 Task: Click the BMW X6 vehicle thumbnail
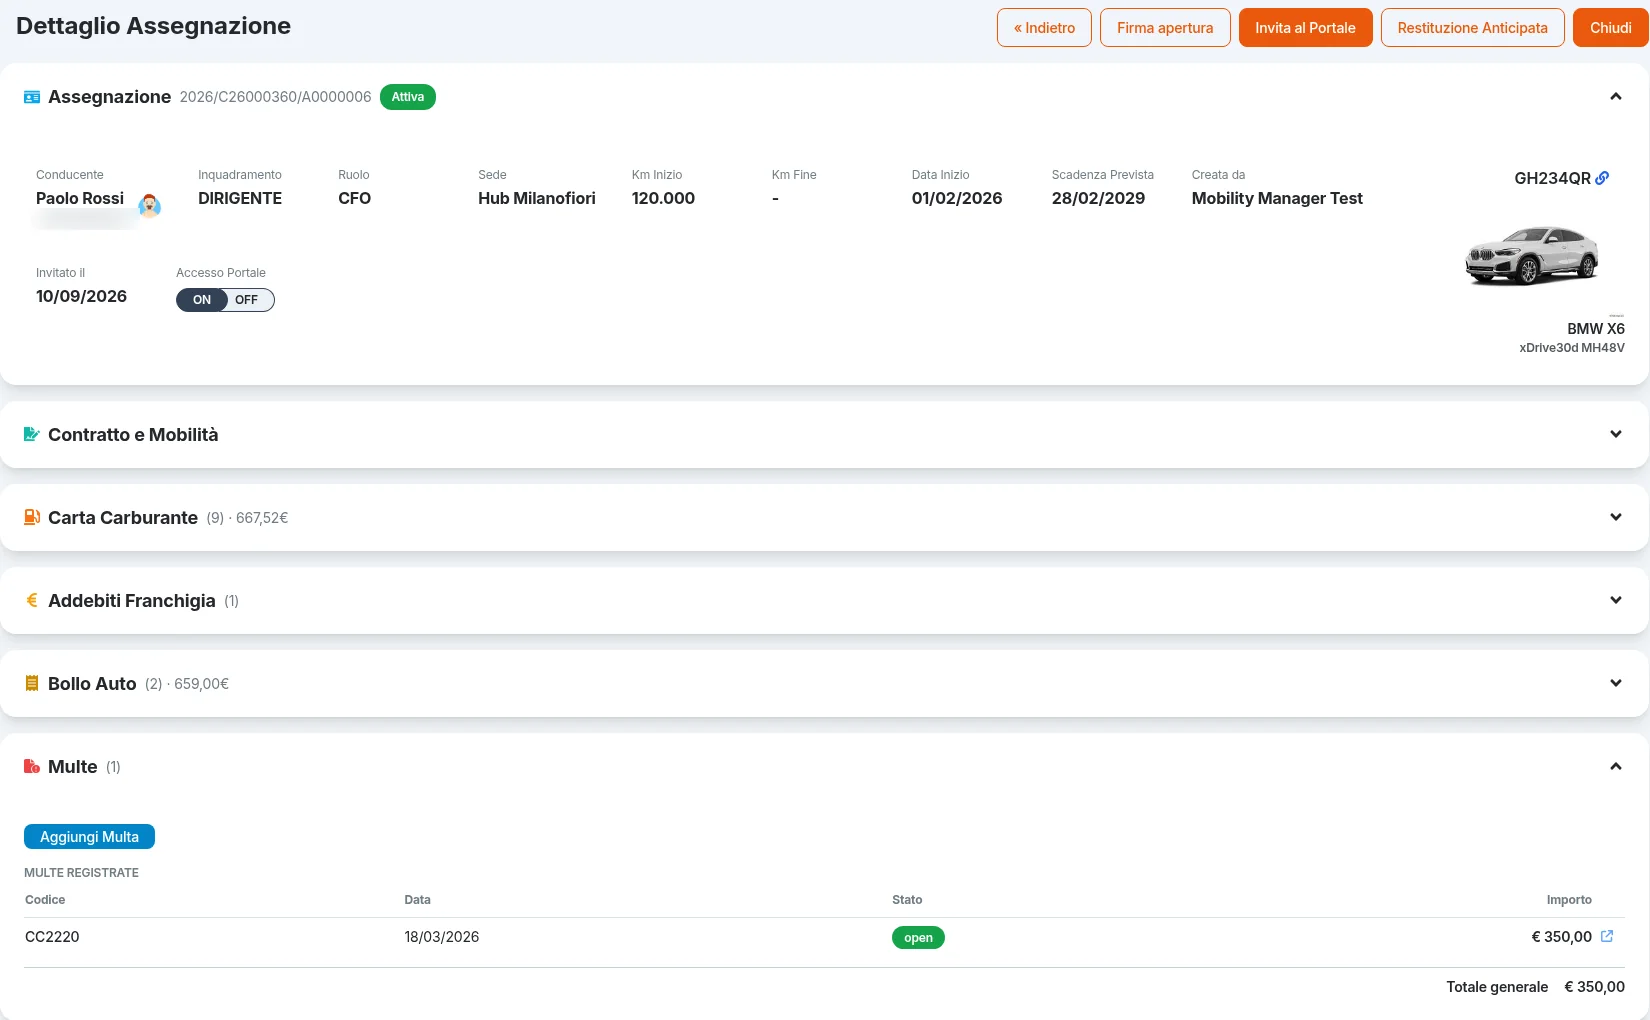pos(1532,256)
